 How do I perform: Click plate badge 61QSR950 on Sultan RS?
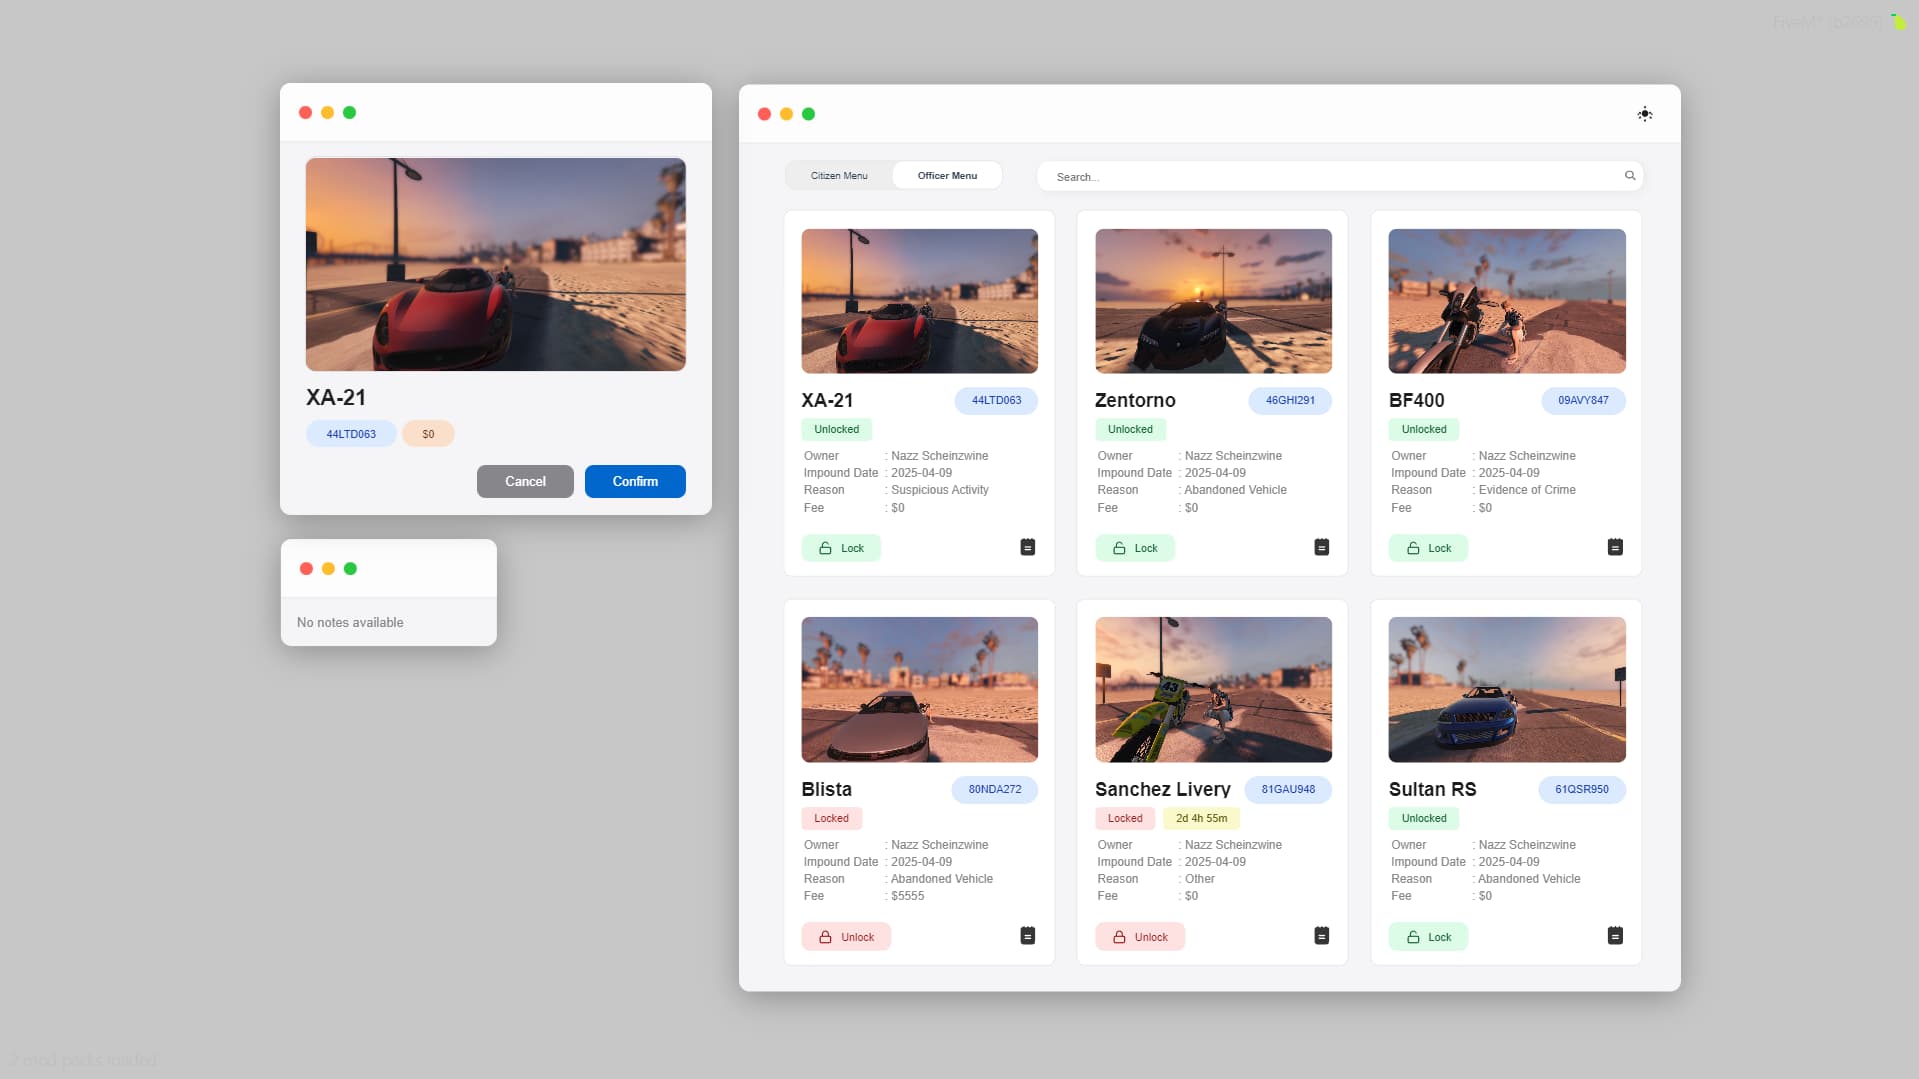1581,790
